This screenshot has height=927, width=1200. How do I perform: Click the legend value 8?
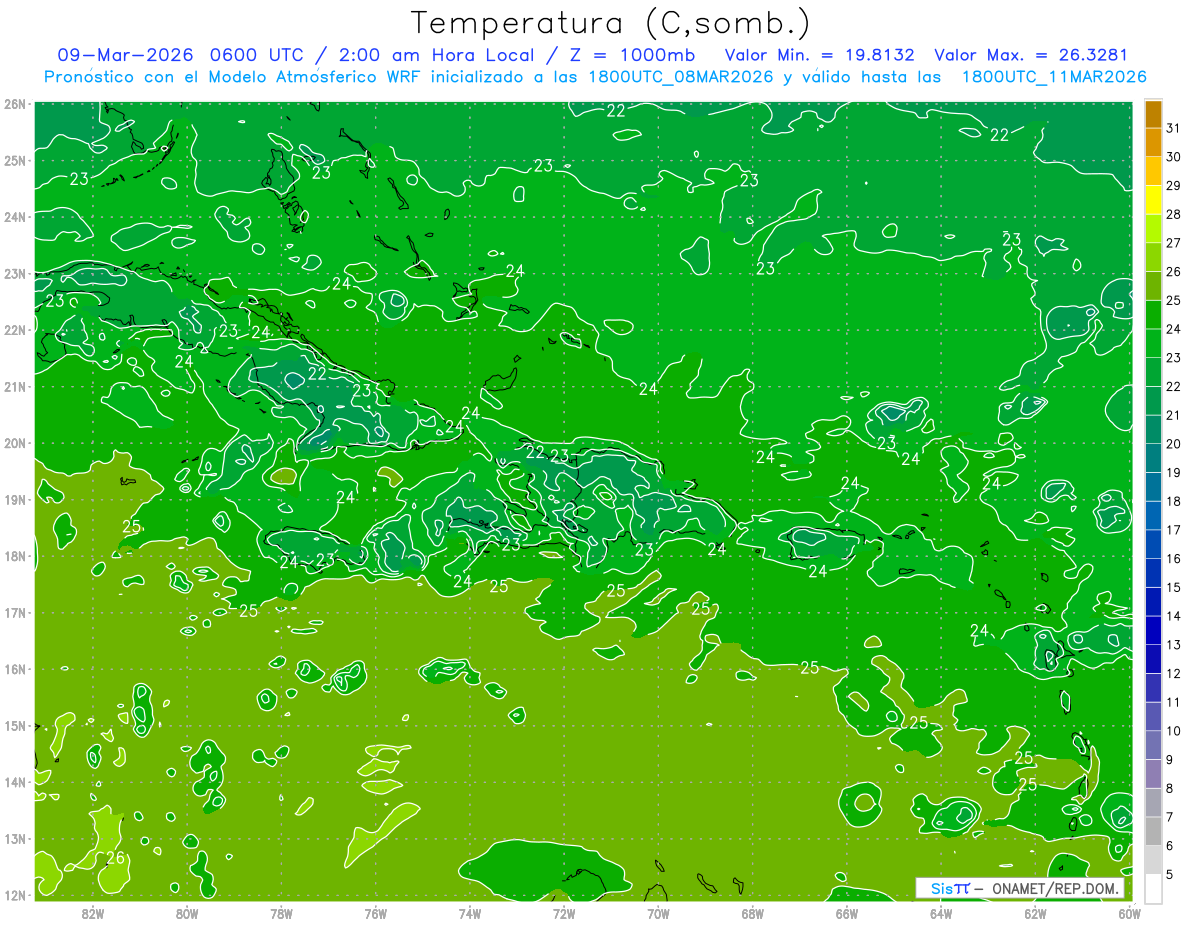click(1170, 788)
